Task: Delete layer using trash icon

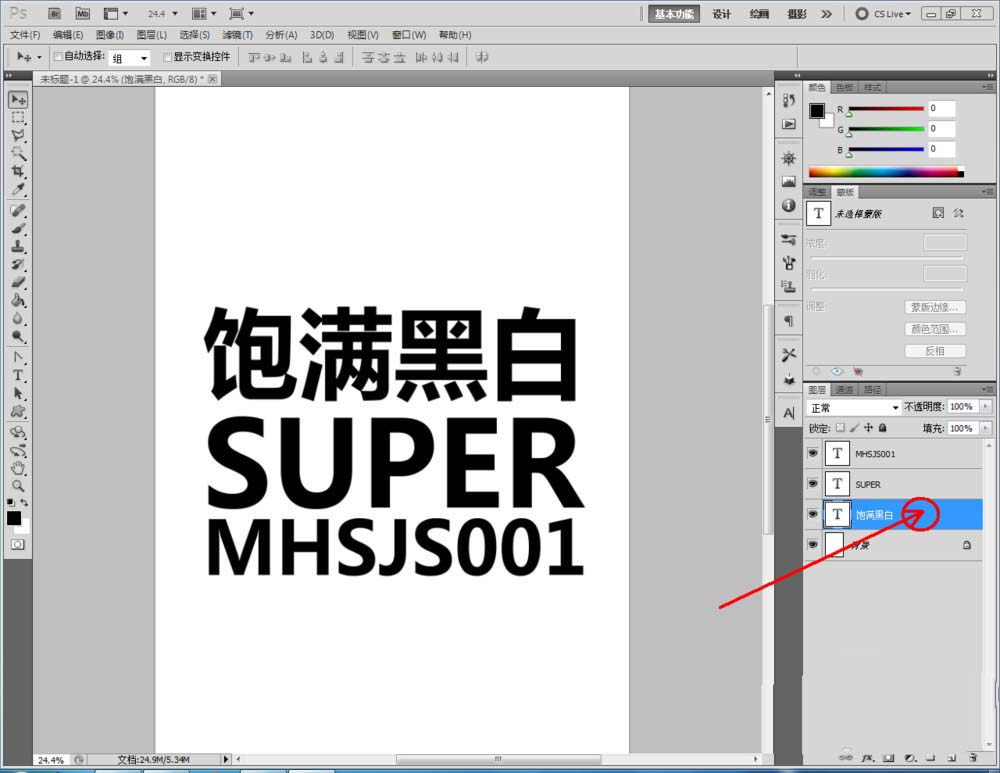Action: (972, 757)
